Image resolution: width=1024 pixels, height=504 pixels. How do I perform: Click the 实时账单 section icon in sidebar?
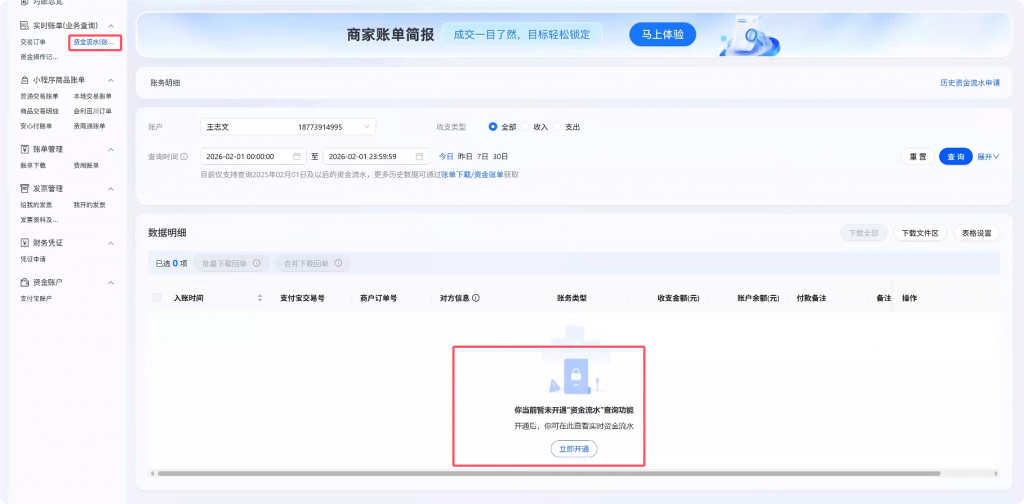tap(25, 25)
